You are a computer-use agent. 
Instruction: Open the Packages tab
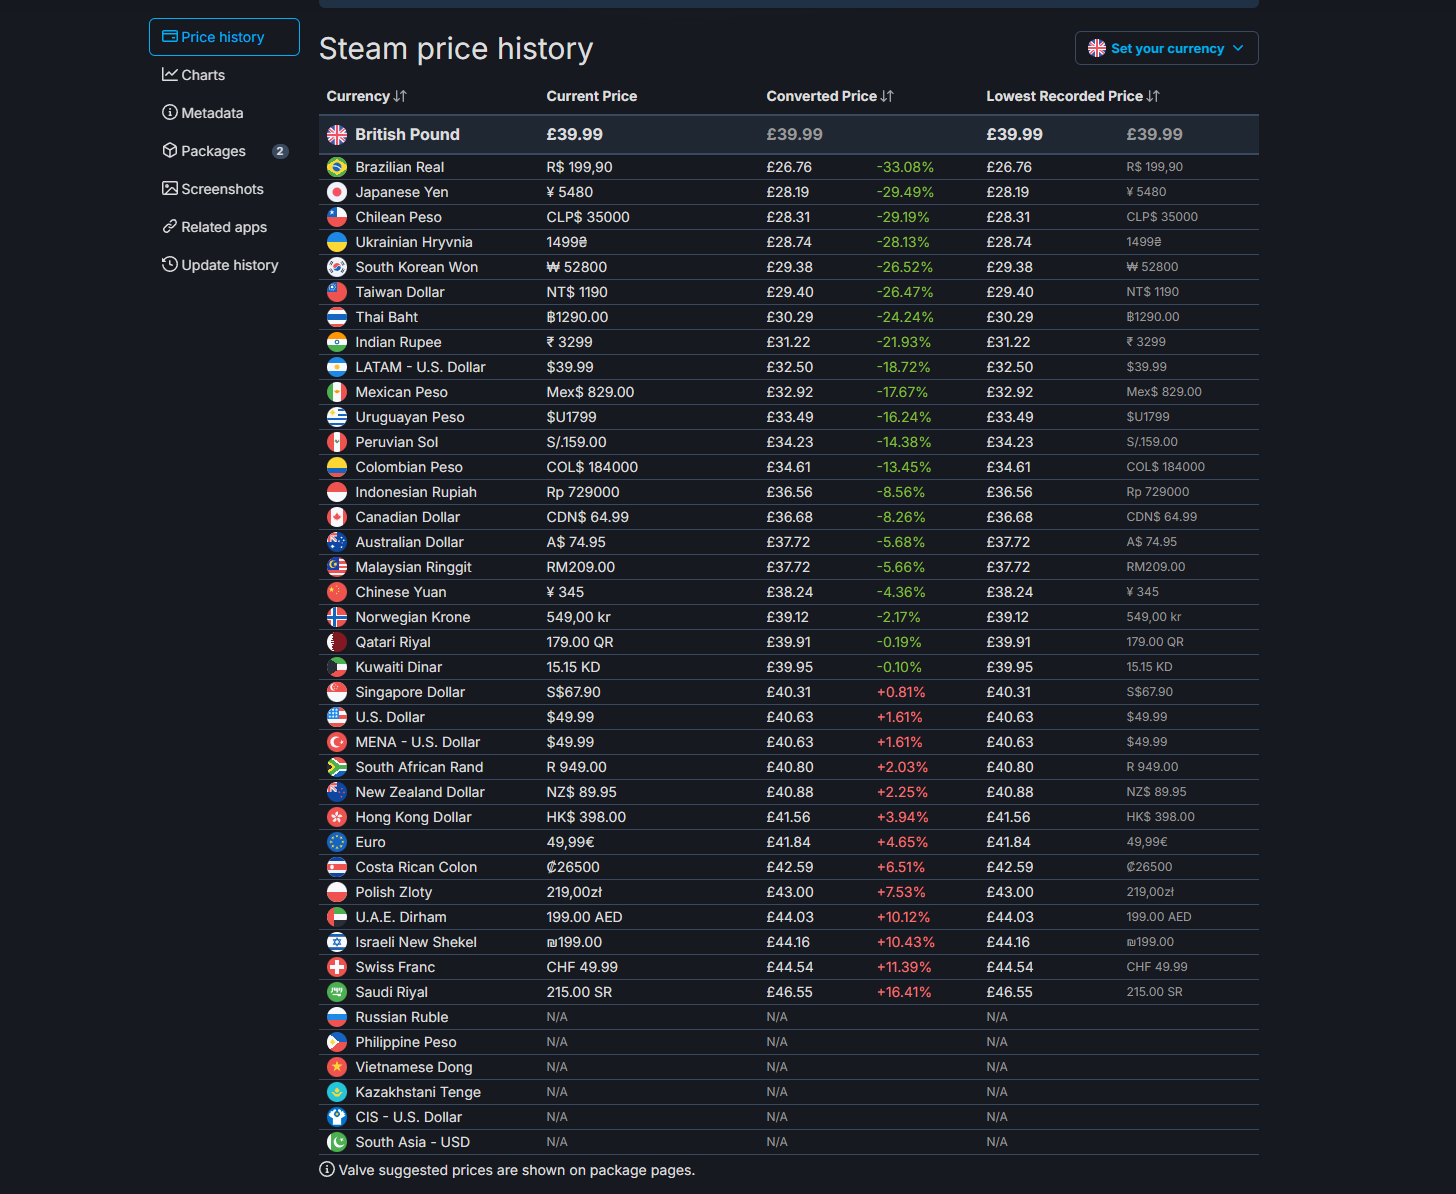tap(213, 151)
